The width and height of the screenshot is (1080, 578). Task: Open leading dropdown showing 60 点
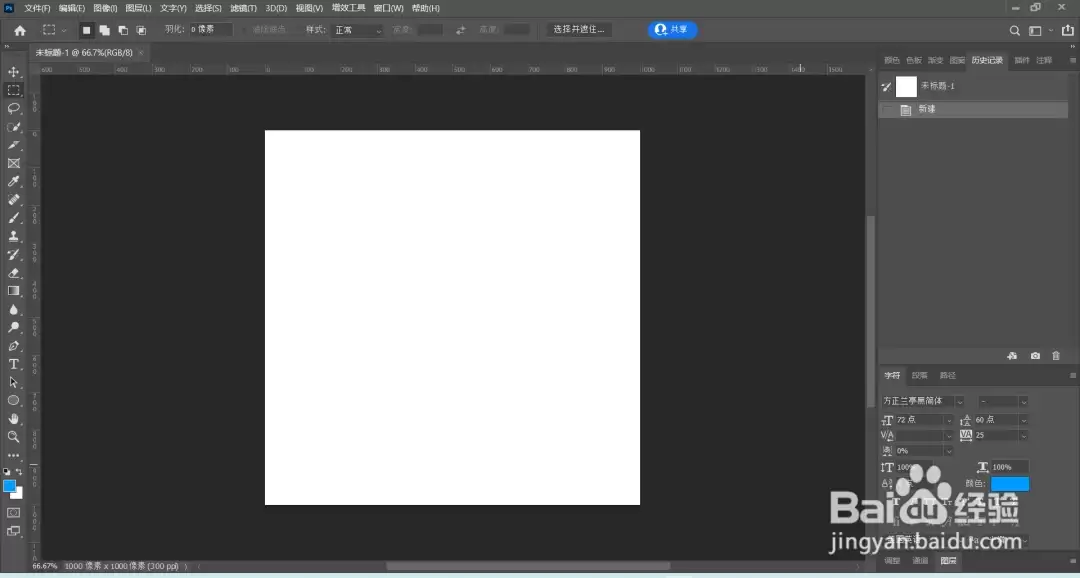[1024, 420]
